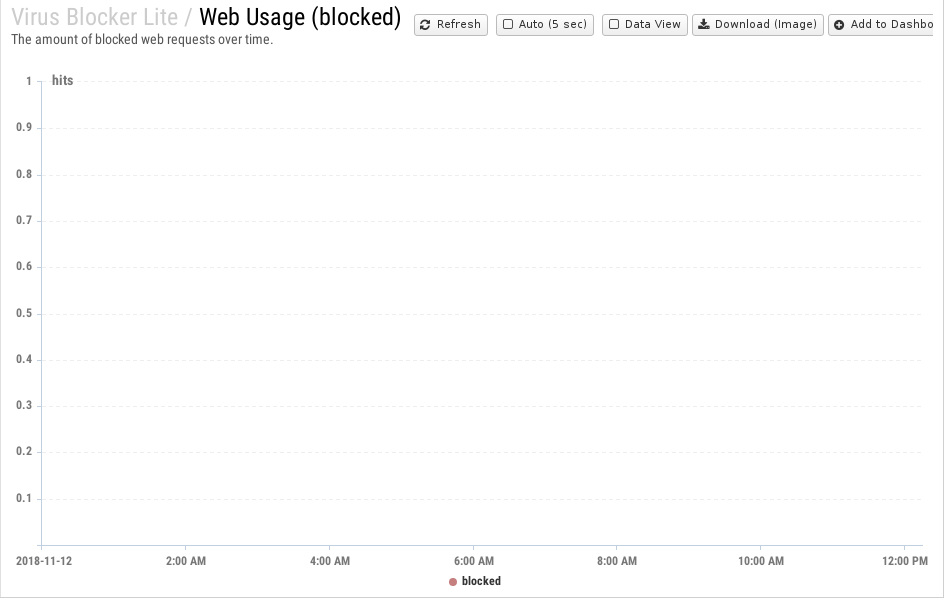
Task: Click the hits axis title
Action: [63, 80]
